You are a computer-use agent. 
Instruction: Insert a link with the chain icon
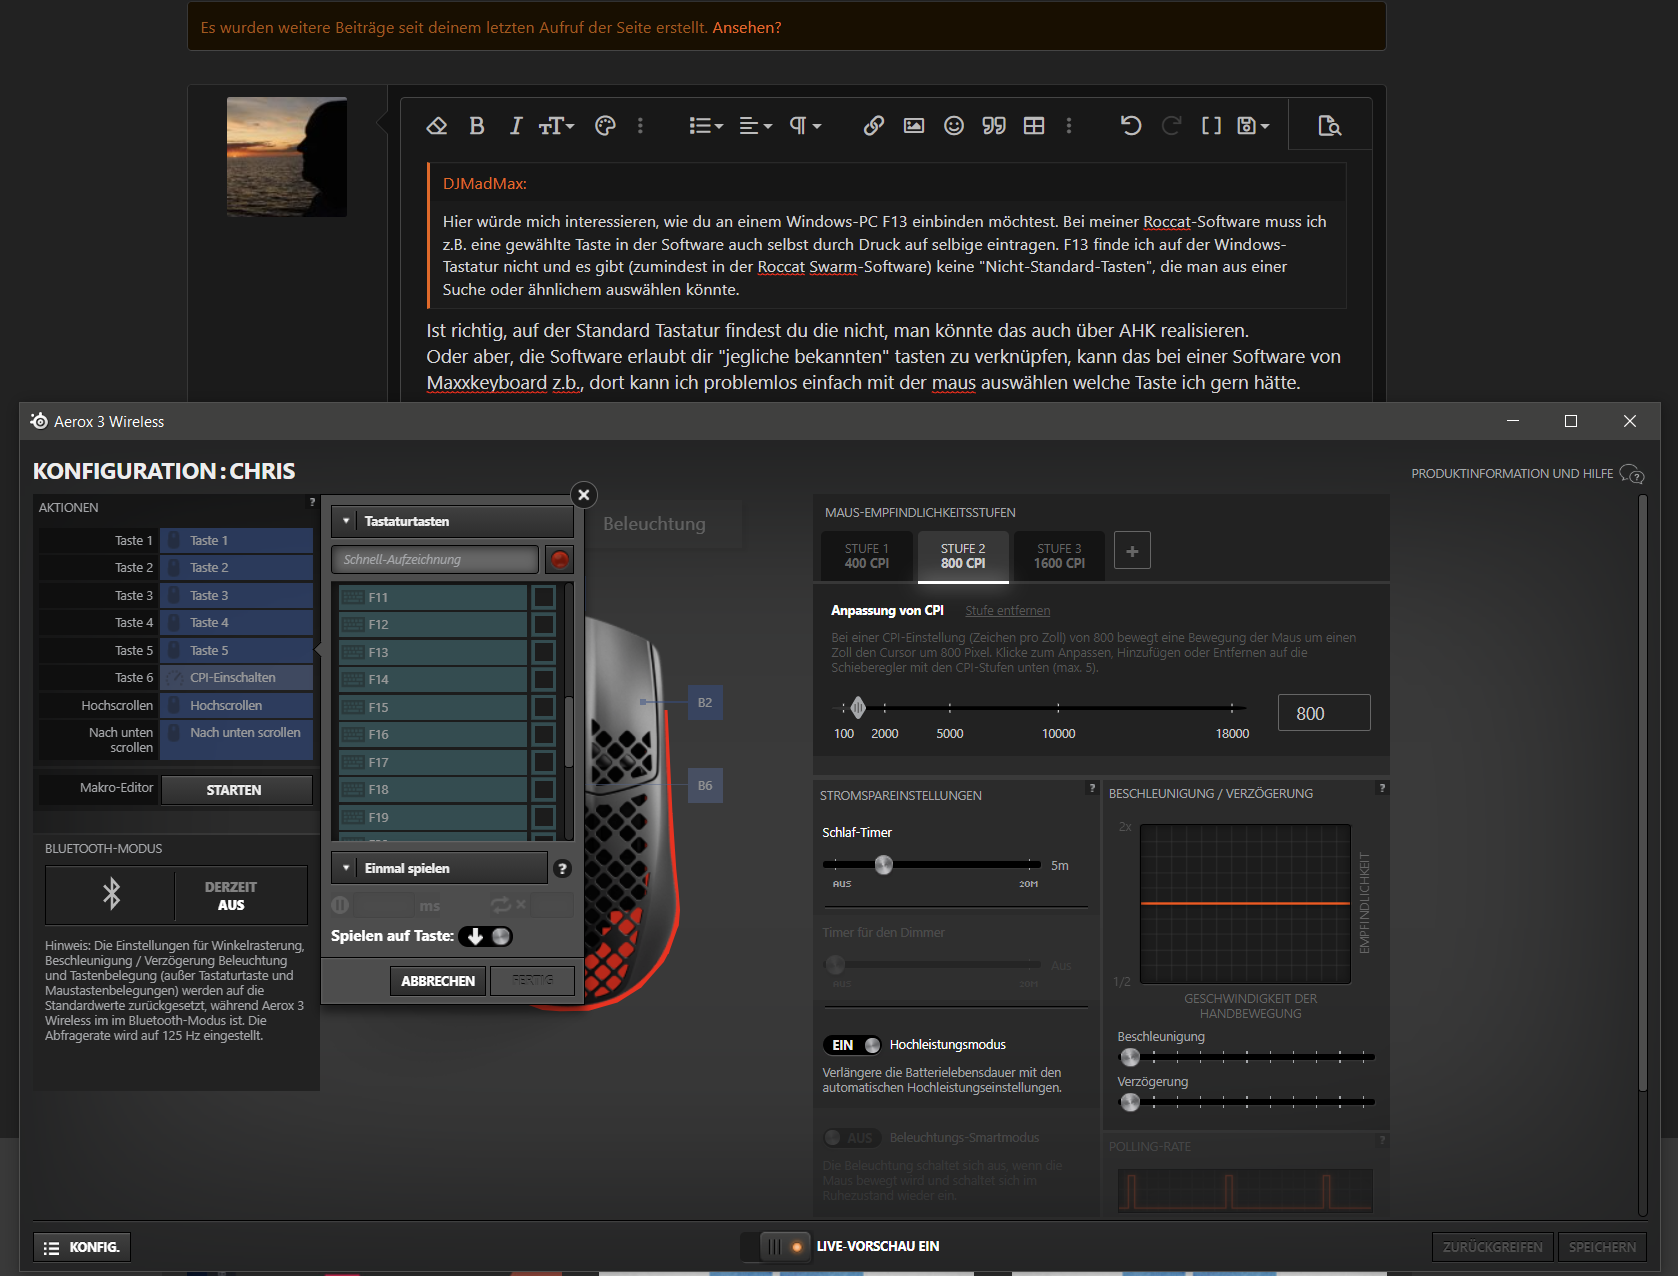[874, 126]
